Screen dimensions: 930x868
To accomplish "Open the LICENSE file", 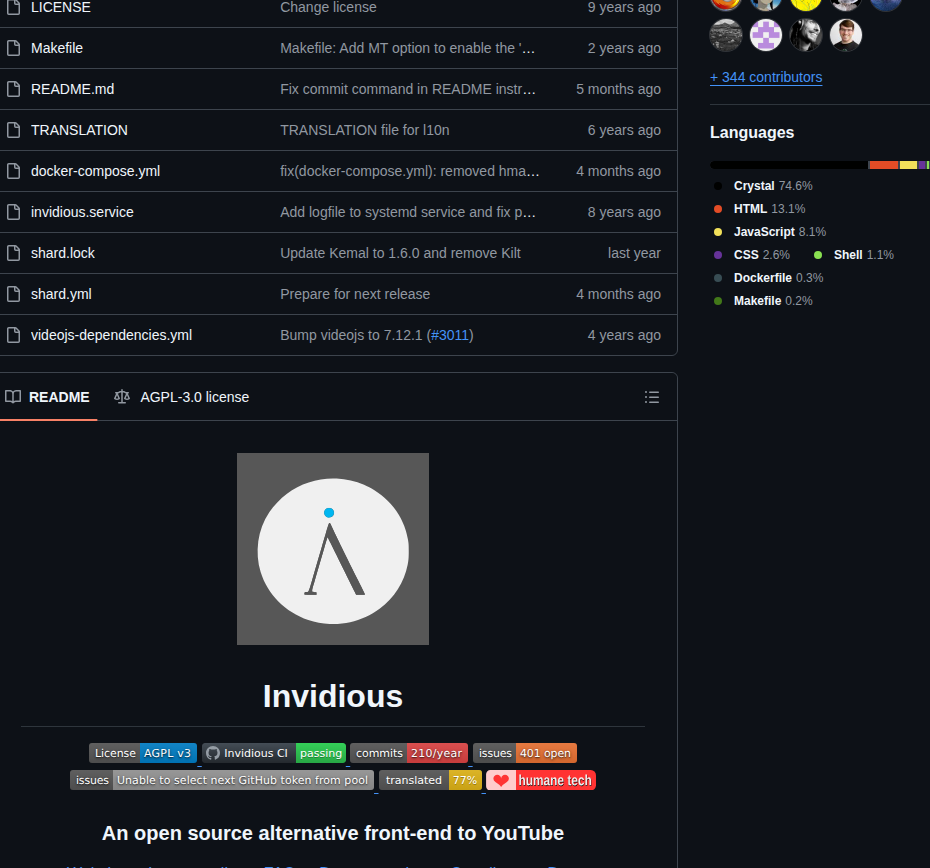I will click(x=60, y=7).
